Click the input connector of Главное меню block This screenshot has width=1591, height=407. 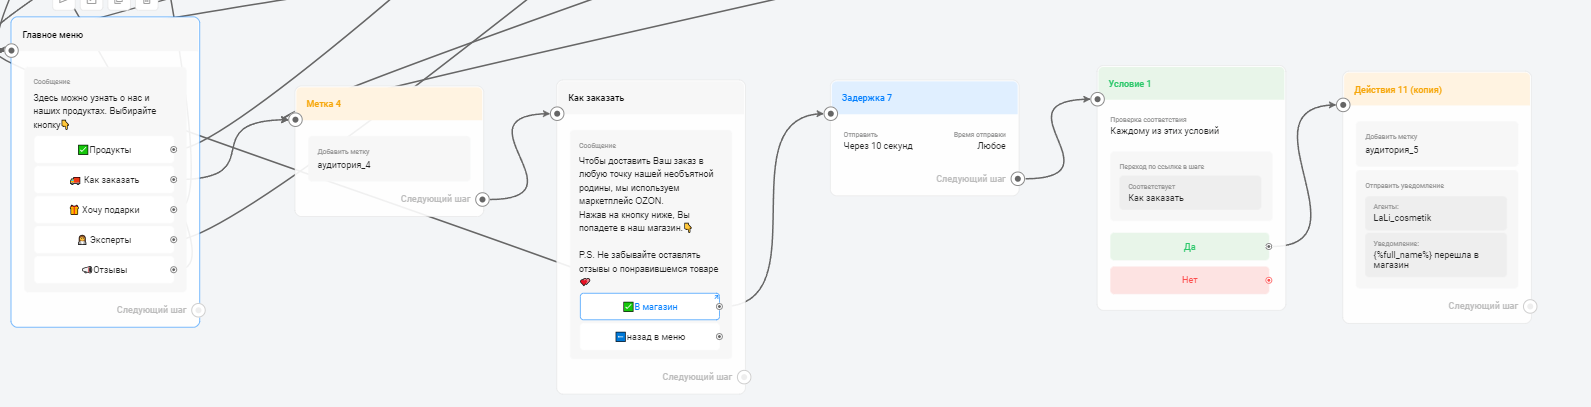coord(12,50)
